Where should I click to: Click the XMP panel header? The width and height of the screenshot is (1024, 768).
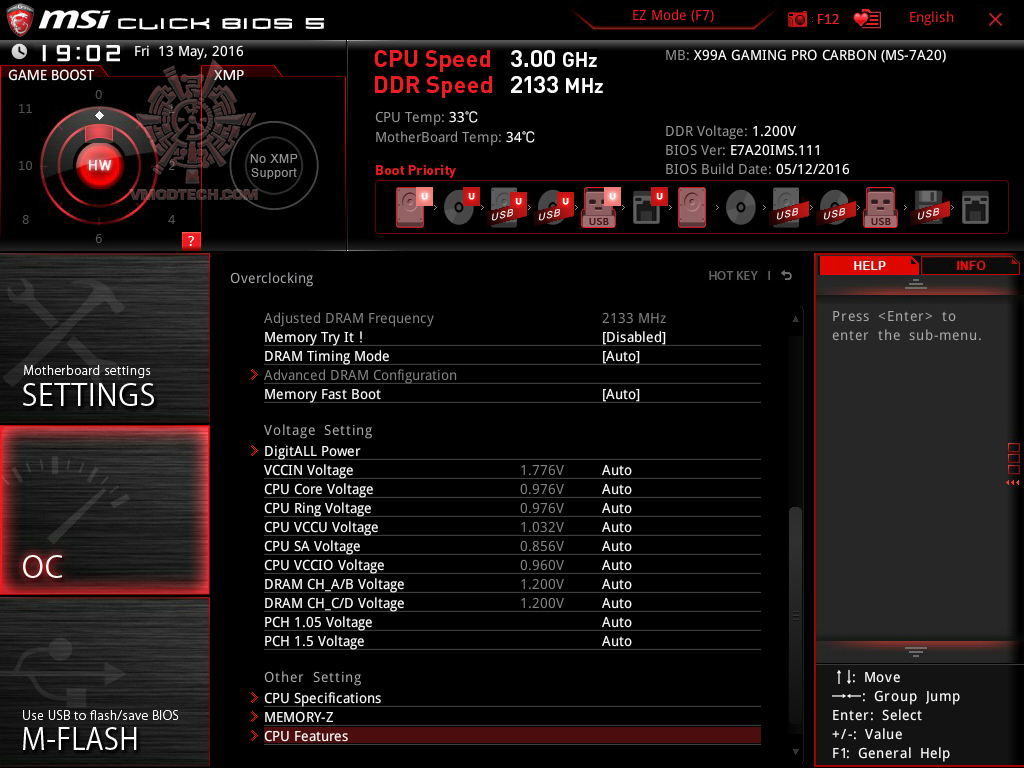[229, 75]
